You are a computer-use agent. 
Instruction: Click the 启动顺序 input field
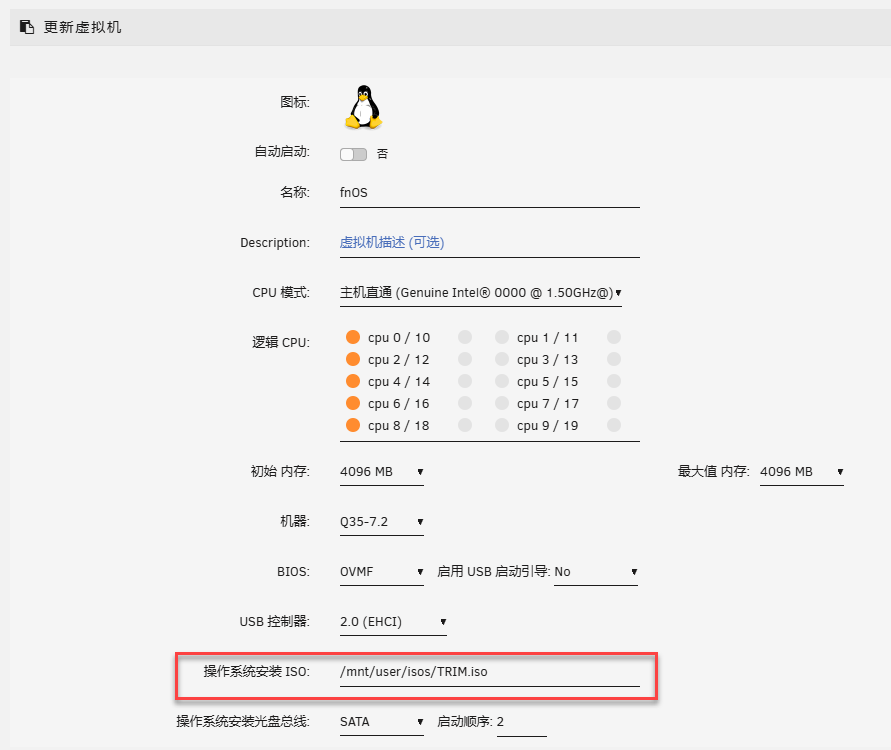point(522,722)
